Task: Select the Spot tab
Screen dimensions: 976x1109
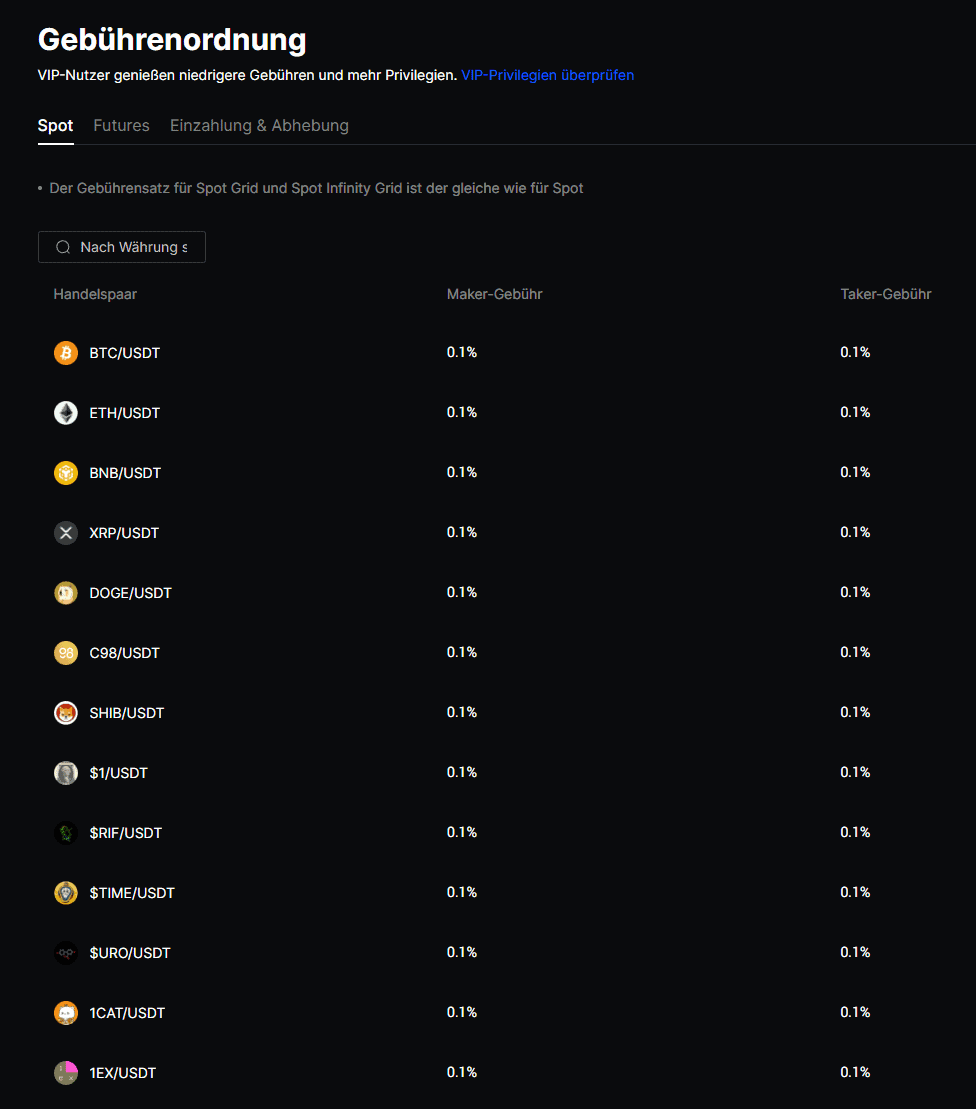Action: 55,126
